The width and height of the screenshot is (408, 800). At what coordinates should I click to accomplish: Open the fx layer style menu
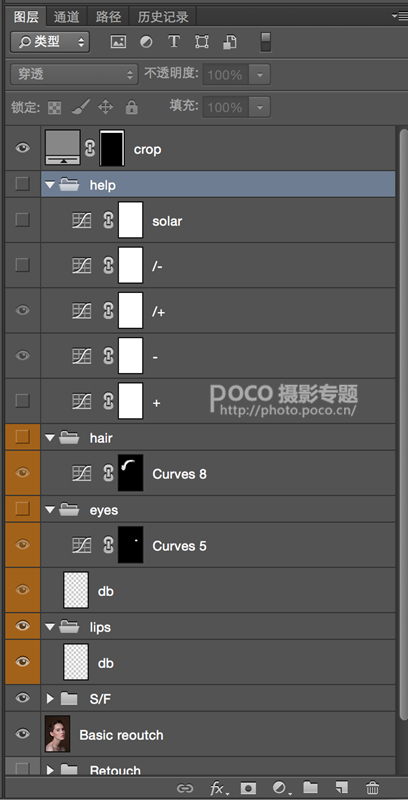pos(218,788)
